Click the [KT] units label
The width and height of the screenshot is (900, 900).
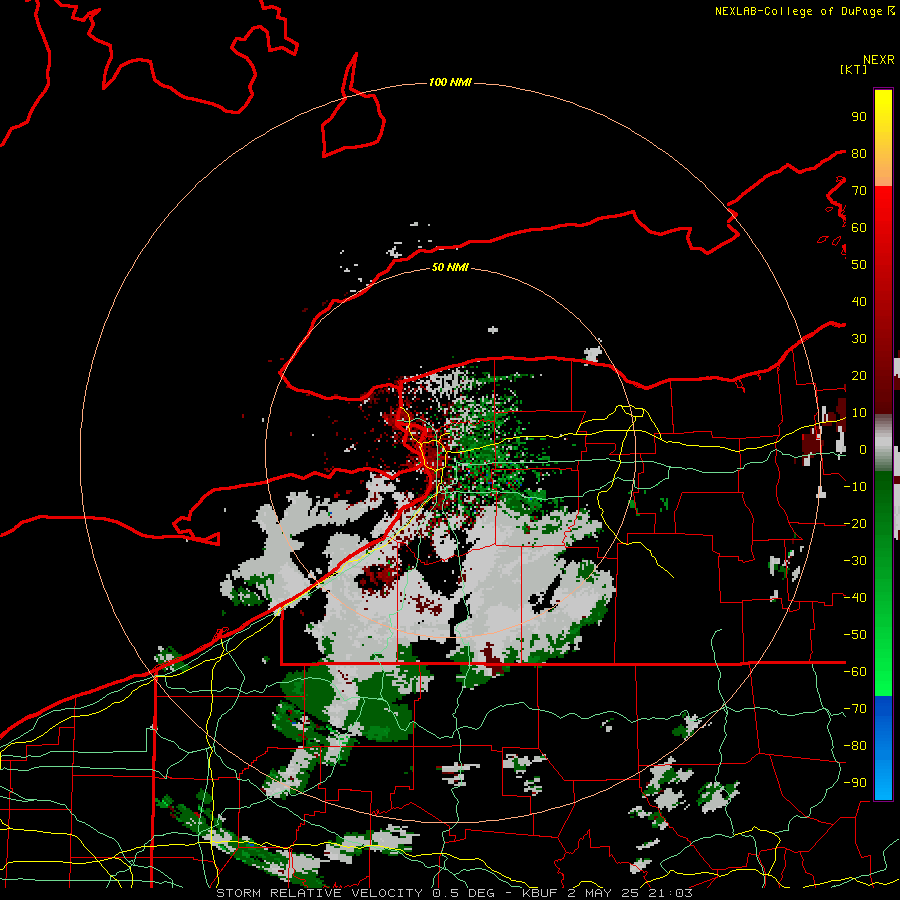point(854,69)
